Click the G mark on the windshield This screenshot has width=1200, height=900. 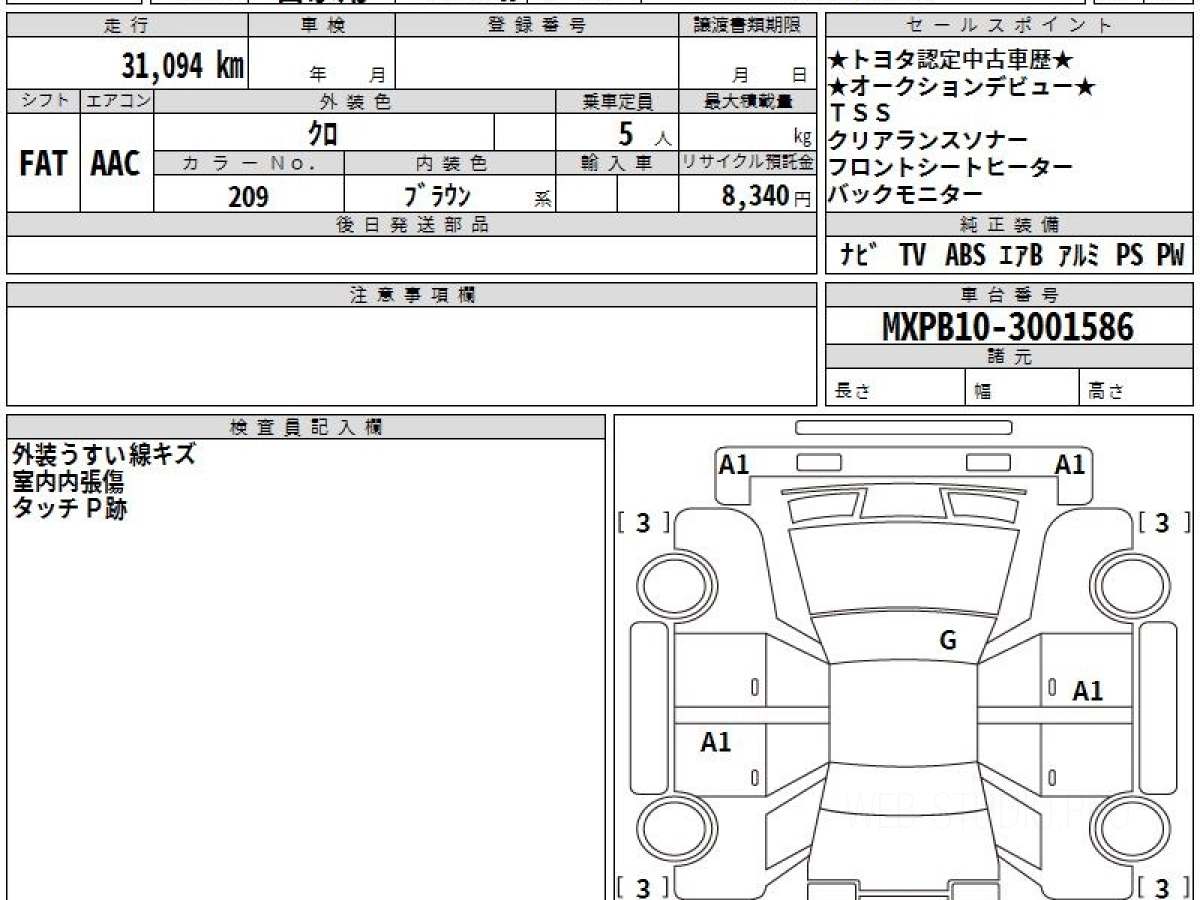click(948, 641)
